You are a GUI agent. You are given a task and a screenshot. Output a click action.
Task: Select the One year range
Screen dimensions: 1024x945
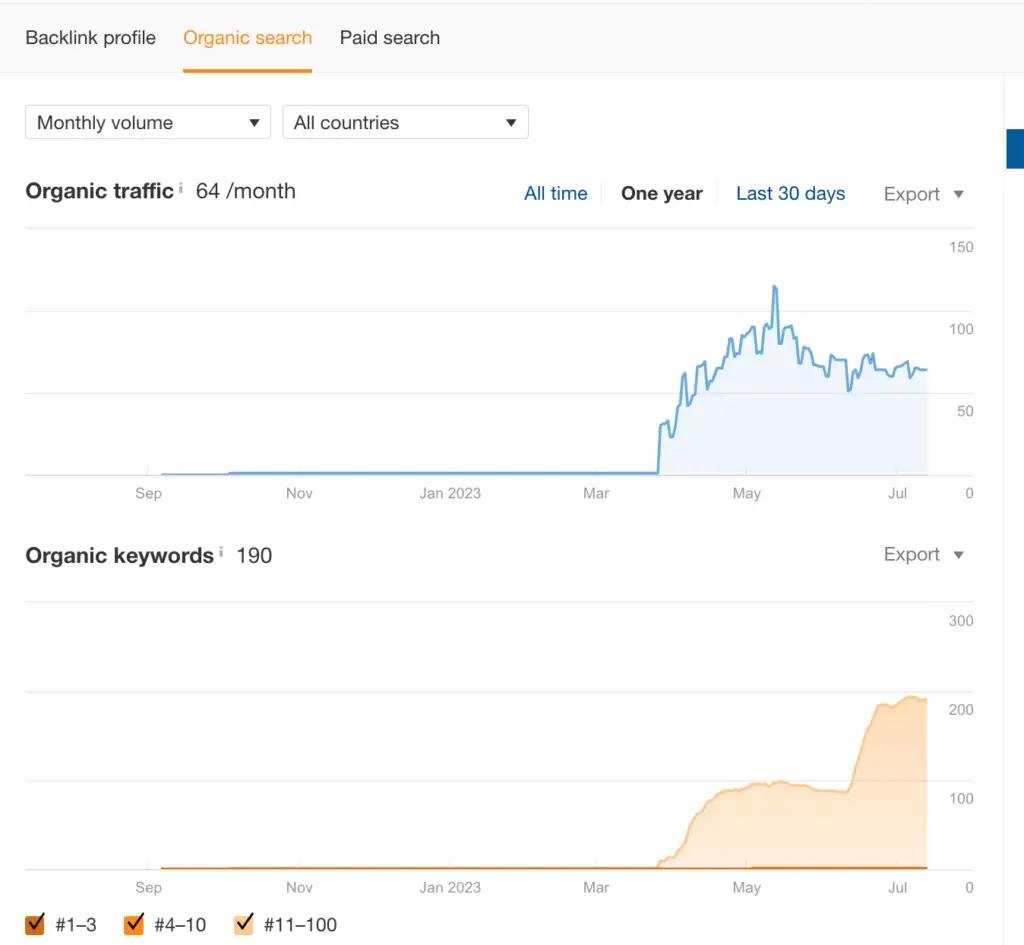coord(662,193)
